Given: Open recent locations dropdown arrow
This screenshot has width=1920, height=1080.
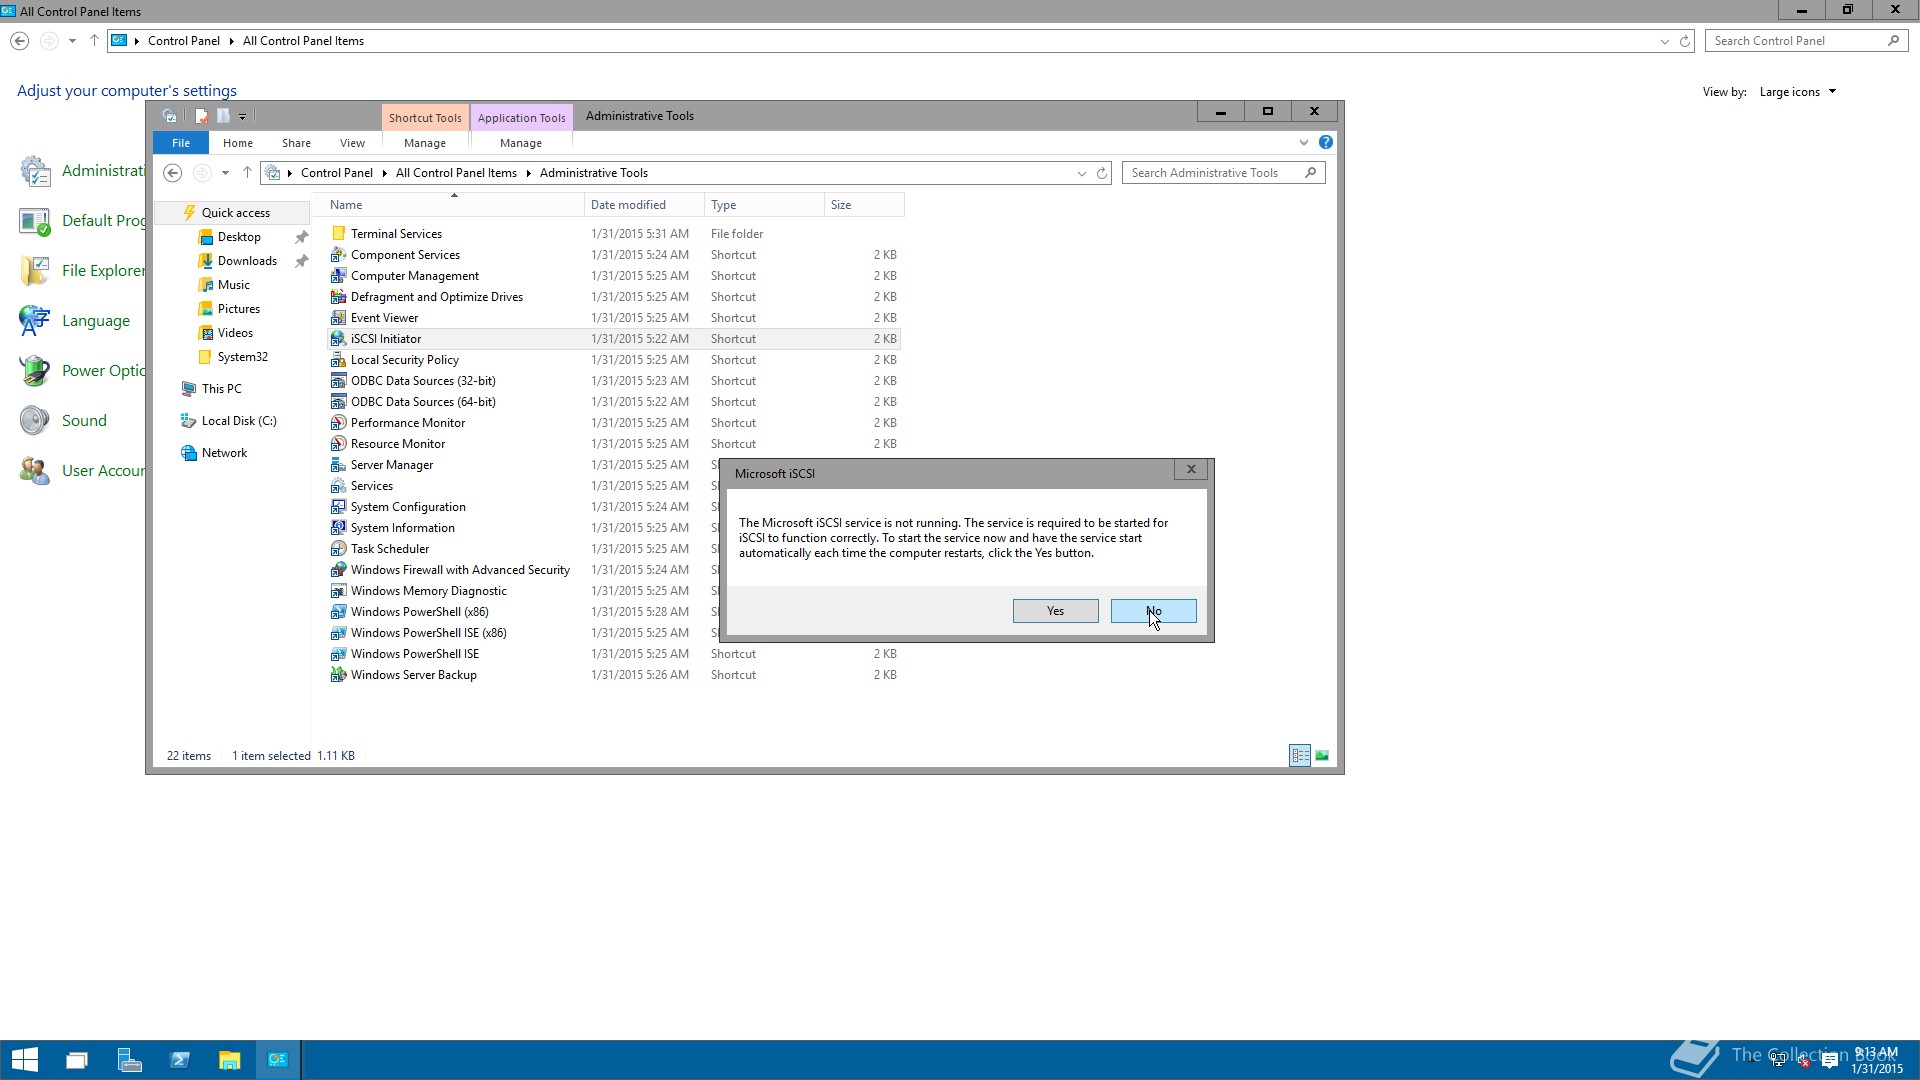Looking at the screenshot, I should tap(225, 173).
